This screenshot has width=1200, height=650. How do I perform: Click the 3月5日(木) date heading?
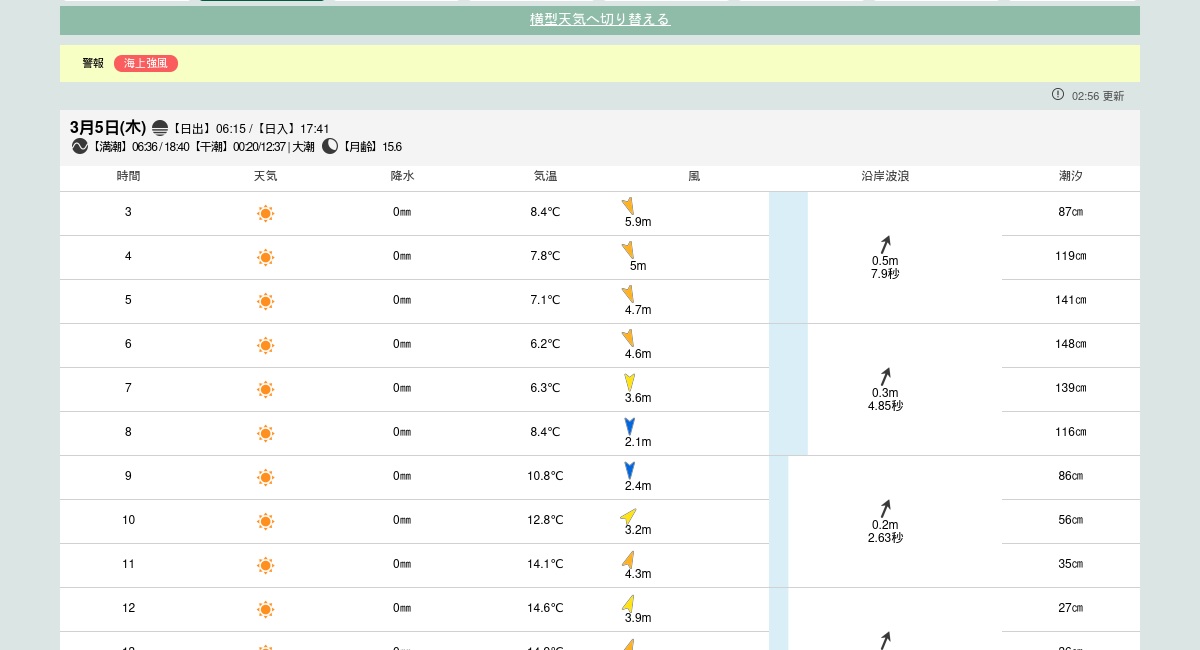point(108,128)
